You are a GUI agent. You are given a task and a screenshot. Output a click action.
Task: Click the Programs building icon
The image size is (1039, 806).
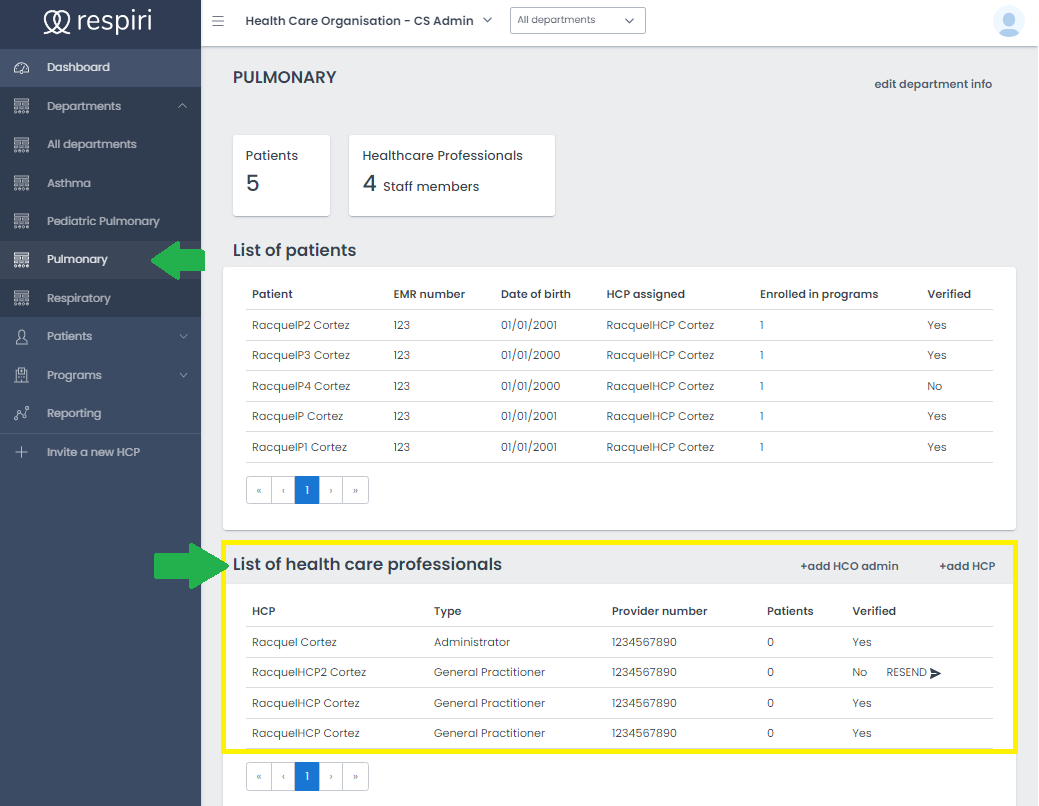click(22, 375)
